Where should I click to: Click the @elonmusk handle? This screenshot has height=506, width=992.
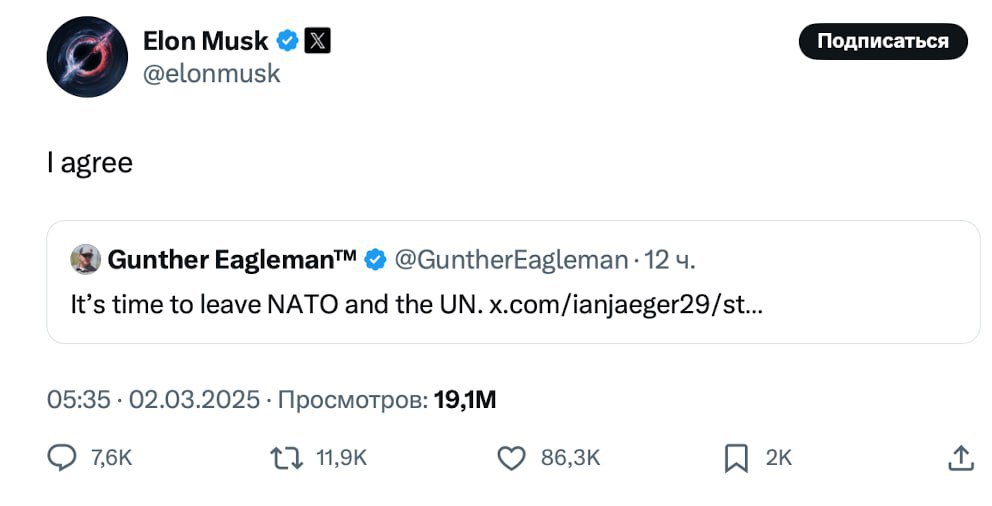tap(212, 74)
